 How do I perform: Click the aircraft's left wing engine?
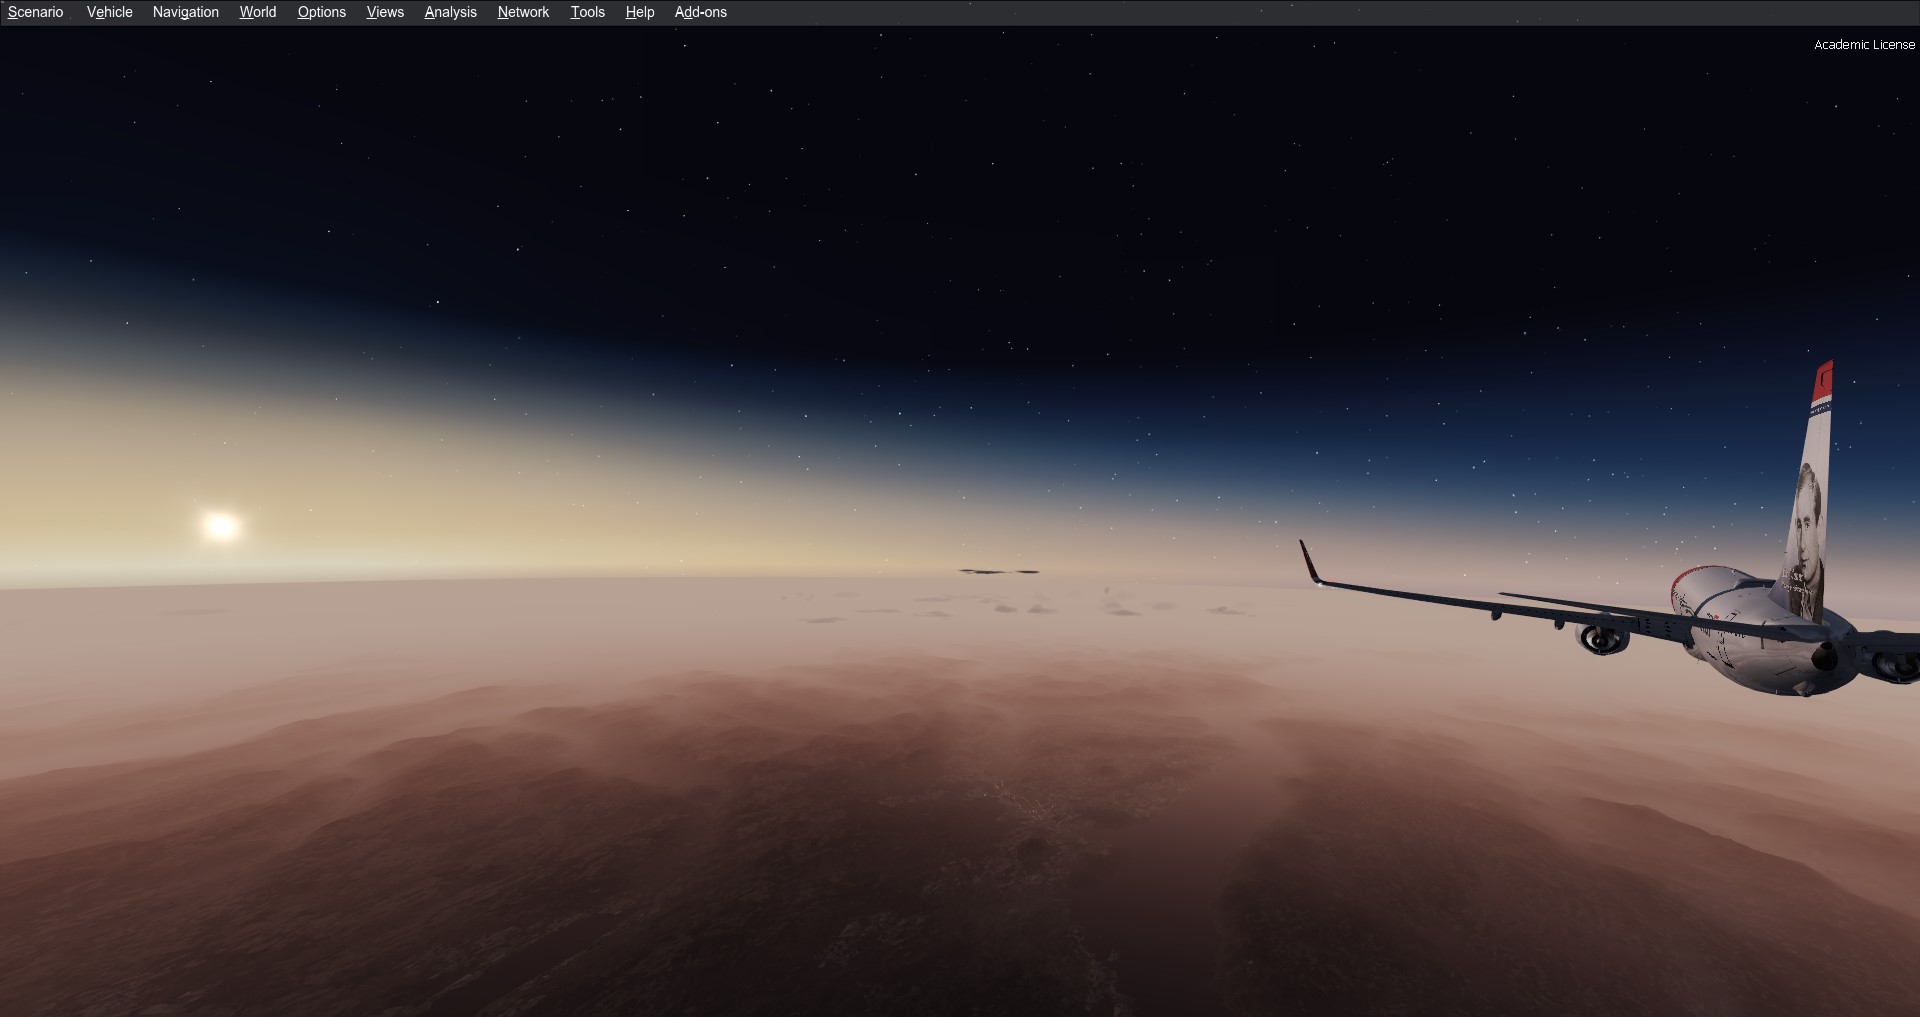1601,637
